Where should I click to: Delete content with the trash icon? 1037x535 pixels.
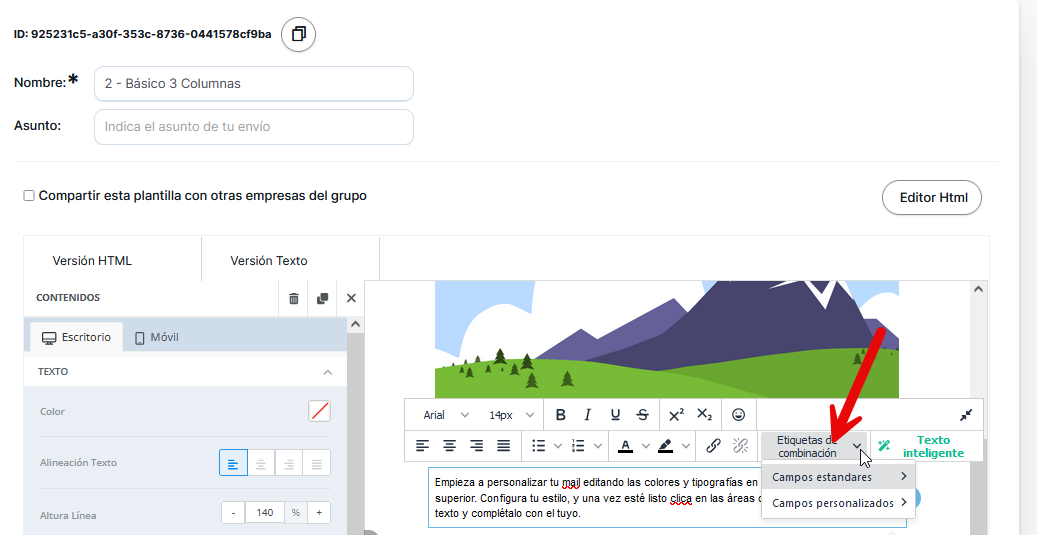pos(294,298)
